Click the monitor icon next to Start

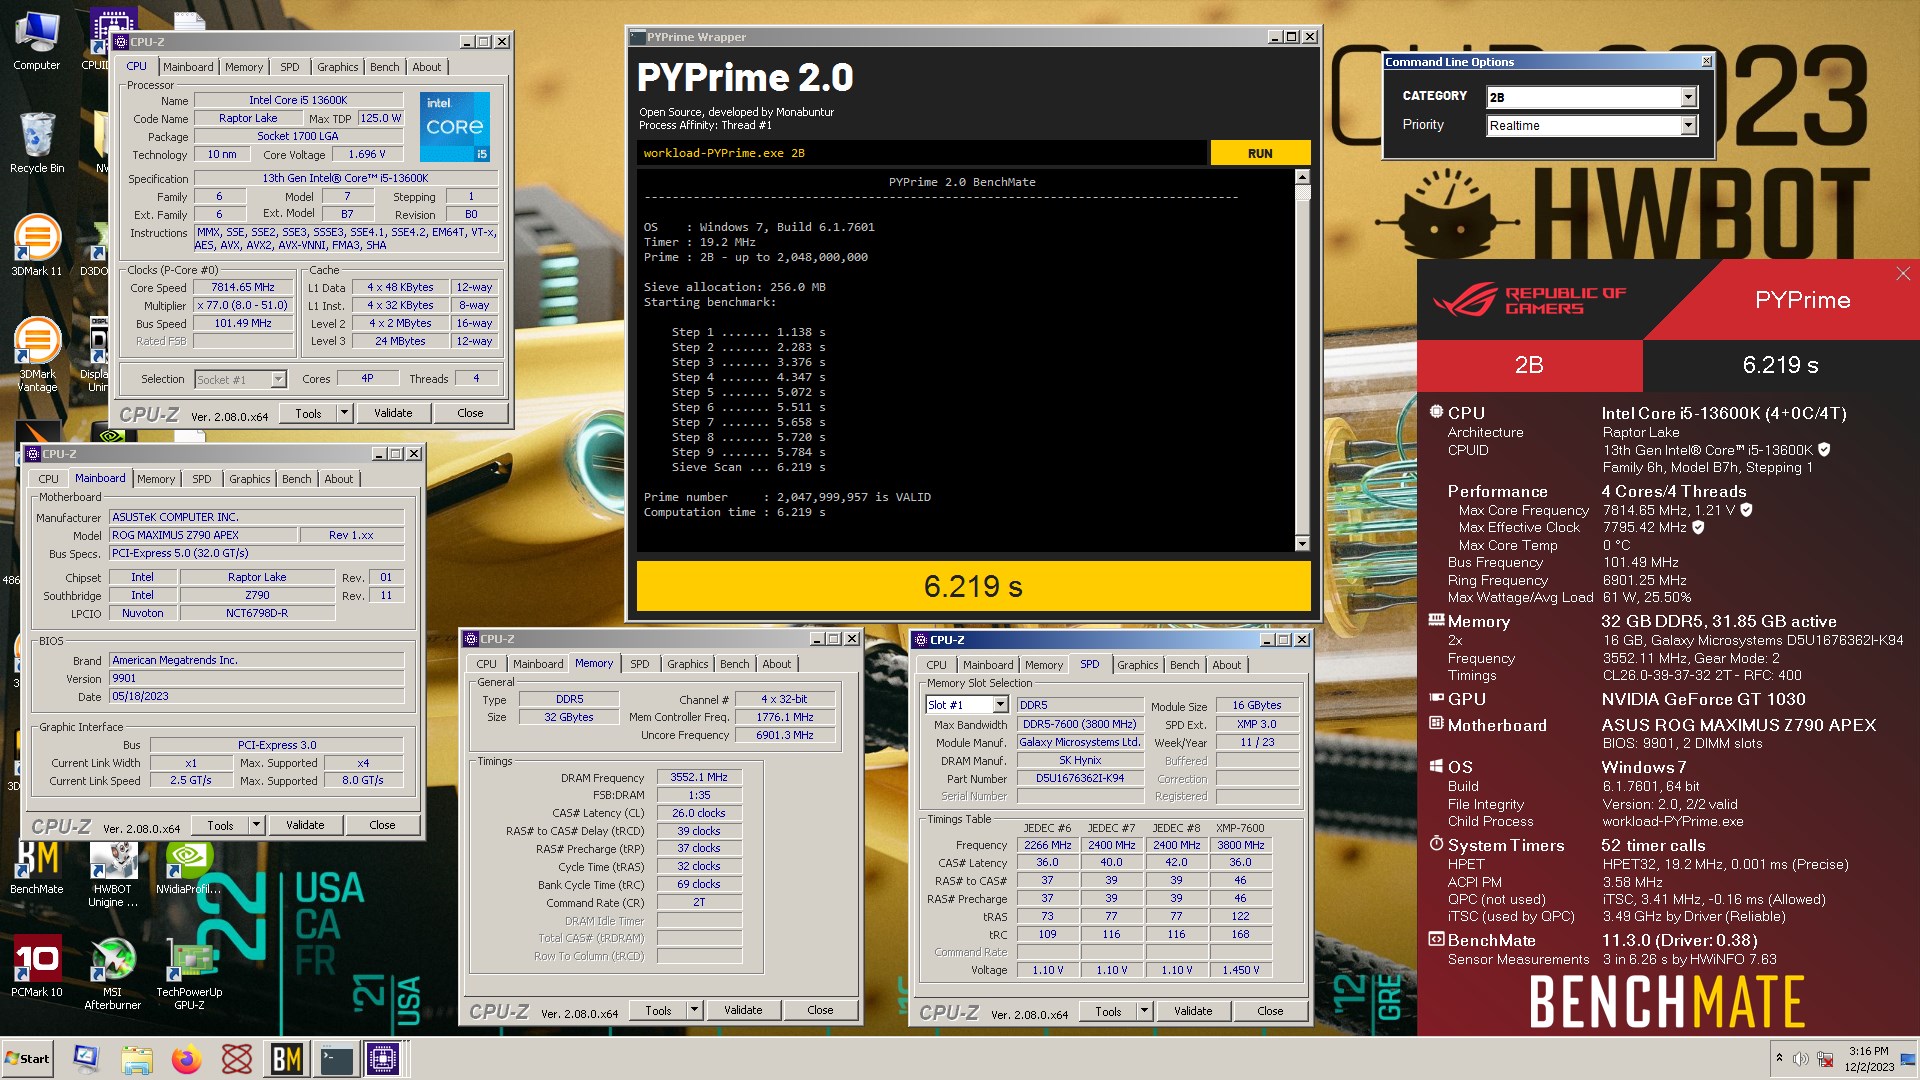click(x=86, y=1058)
